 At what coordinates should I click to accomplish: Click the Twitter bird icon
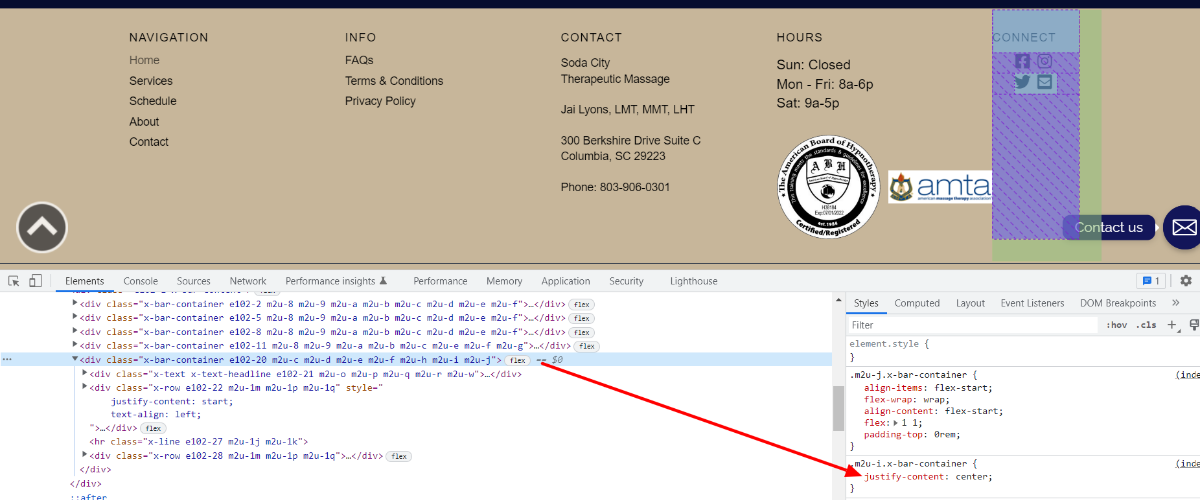point(1022,82)
